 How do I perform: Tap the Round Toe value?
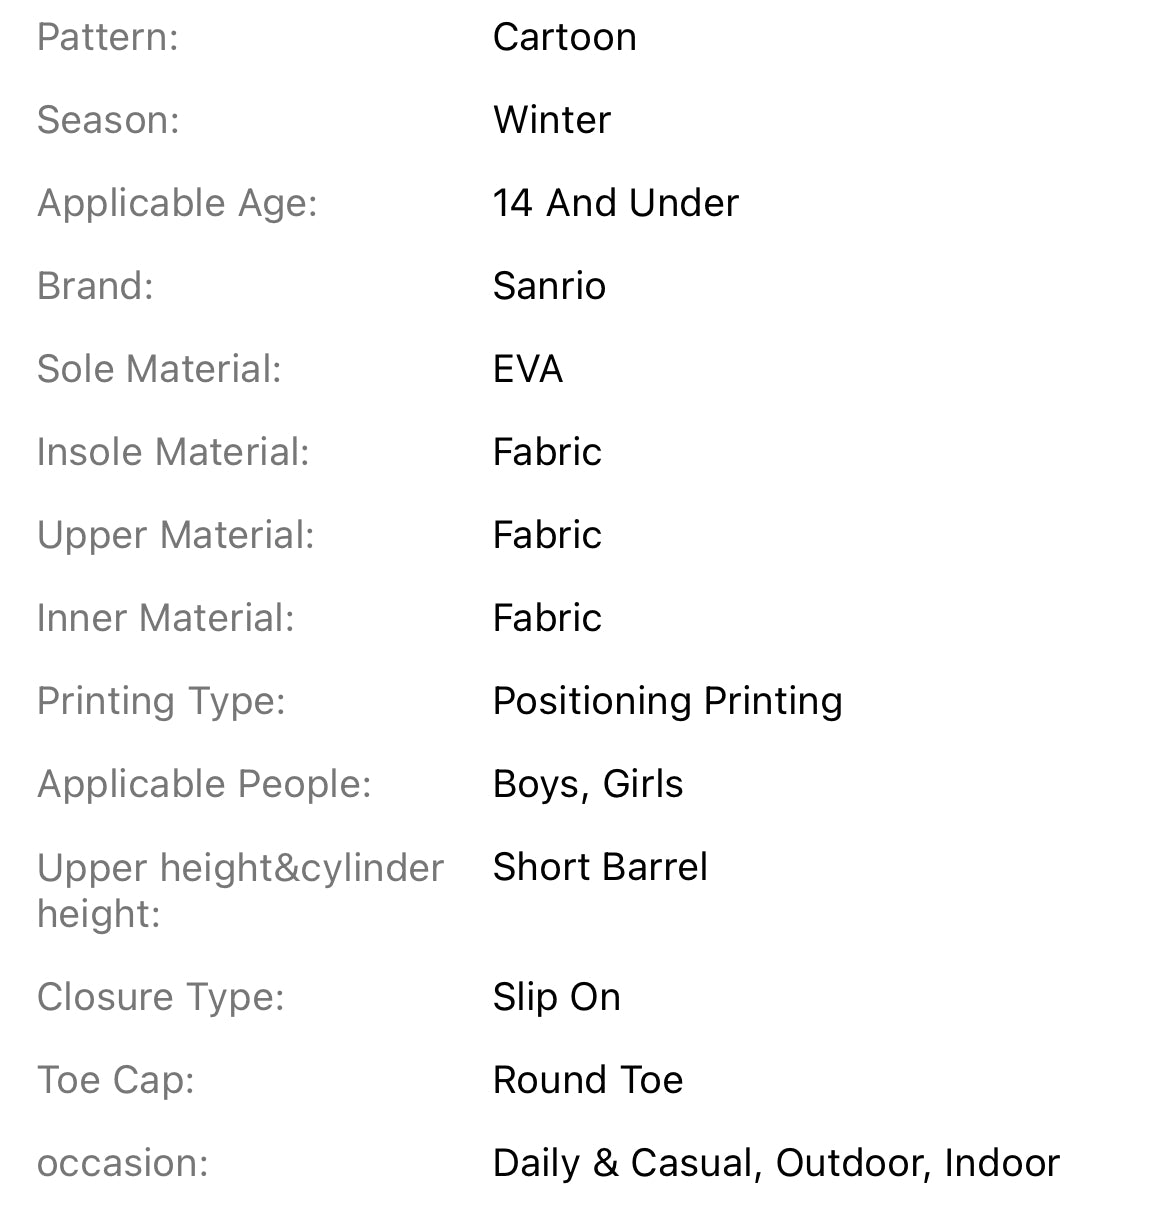tap(588, 1080)
